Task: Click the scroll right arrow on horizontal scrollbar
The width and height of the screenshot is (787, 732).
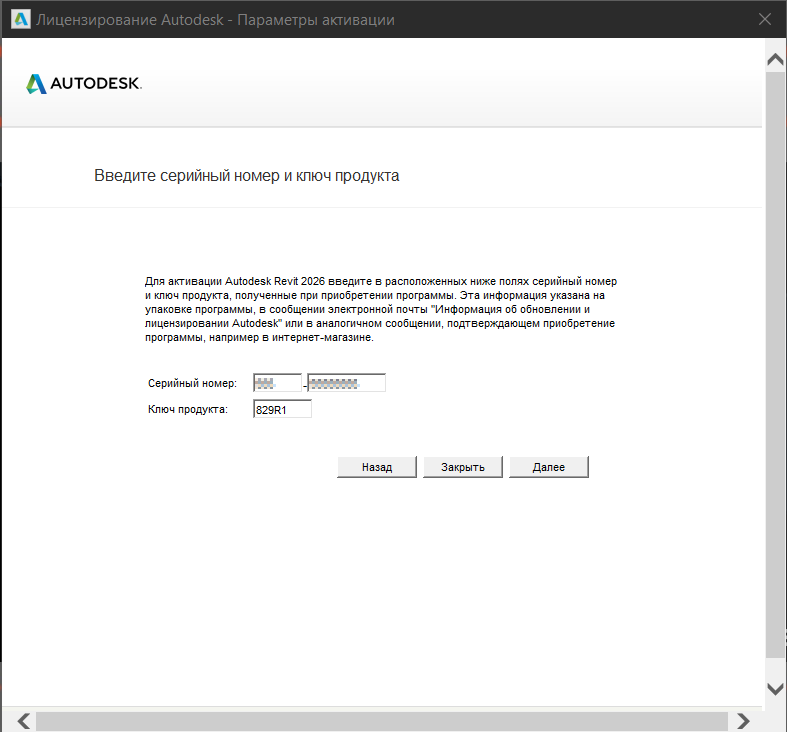Action: (x=743, y=721)
